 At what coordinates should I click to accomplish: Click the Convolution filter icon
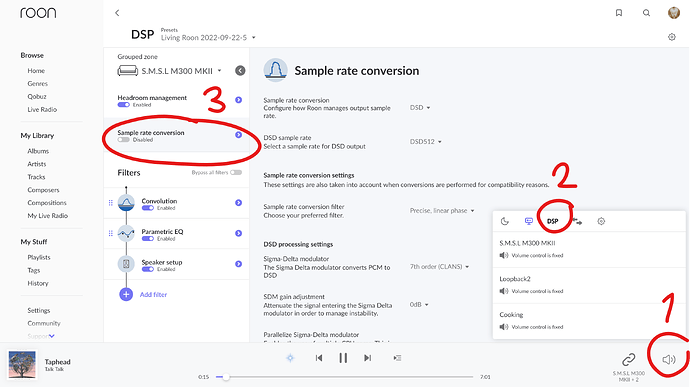pyautogui.click(x=126, y=203)
